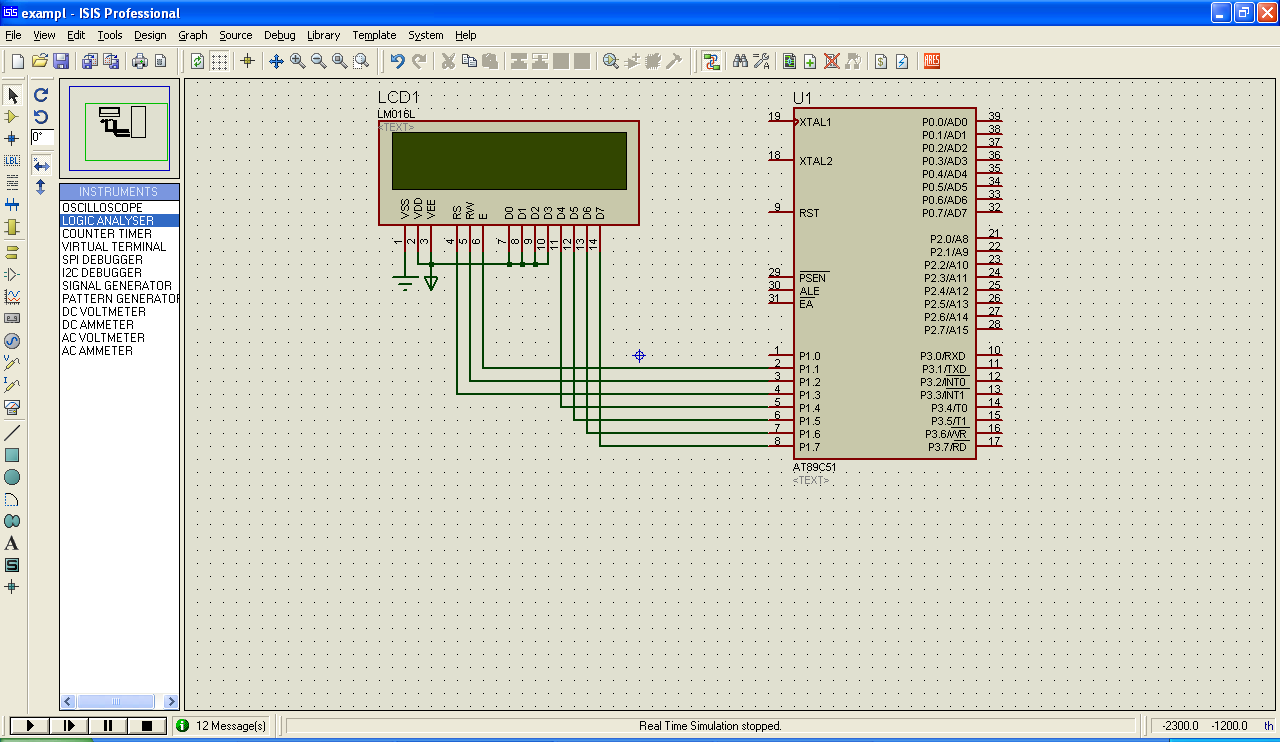Select Wire Label mode

[12, 161]
